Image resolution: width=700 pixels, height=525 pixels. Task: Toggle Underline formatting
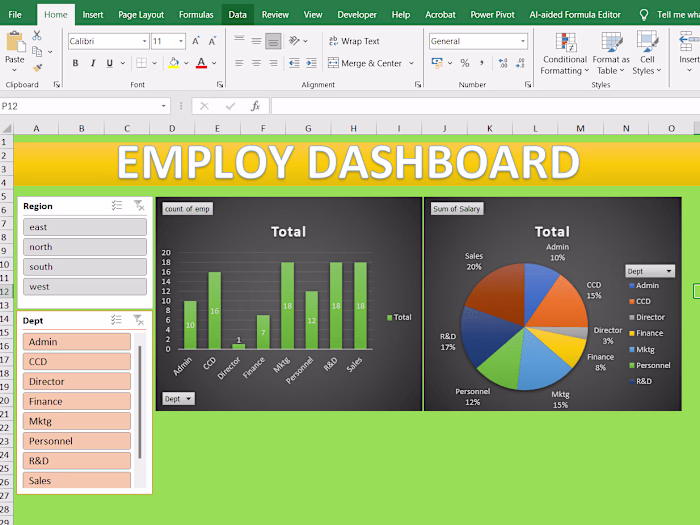point(109,63)
